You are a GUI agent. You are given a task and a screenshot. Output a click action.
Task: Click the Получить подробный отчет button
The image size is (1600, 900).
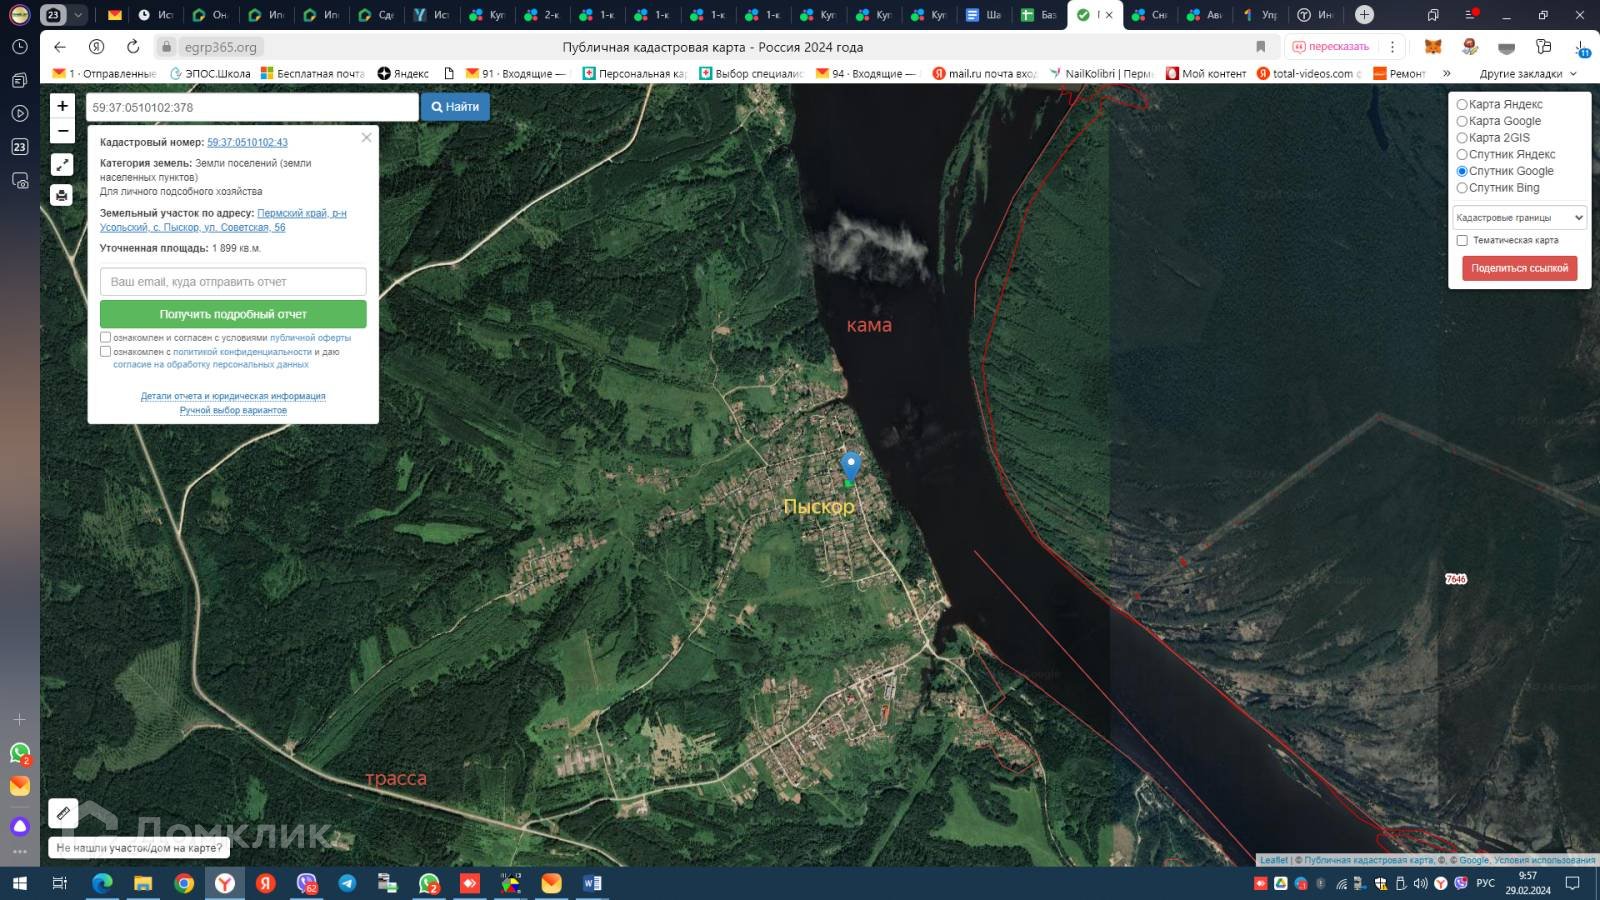pyautogui.click(x=233, y=314)
